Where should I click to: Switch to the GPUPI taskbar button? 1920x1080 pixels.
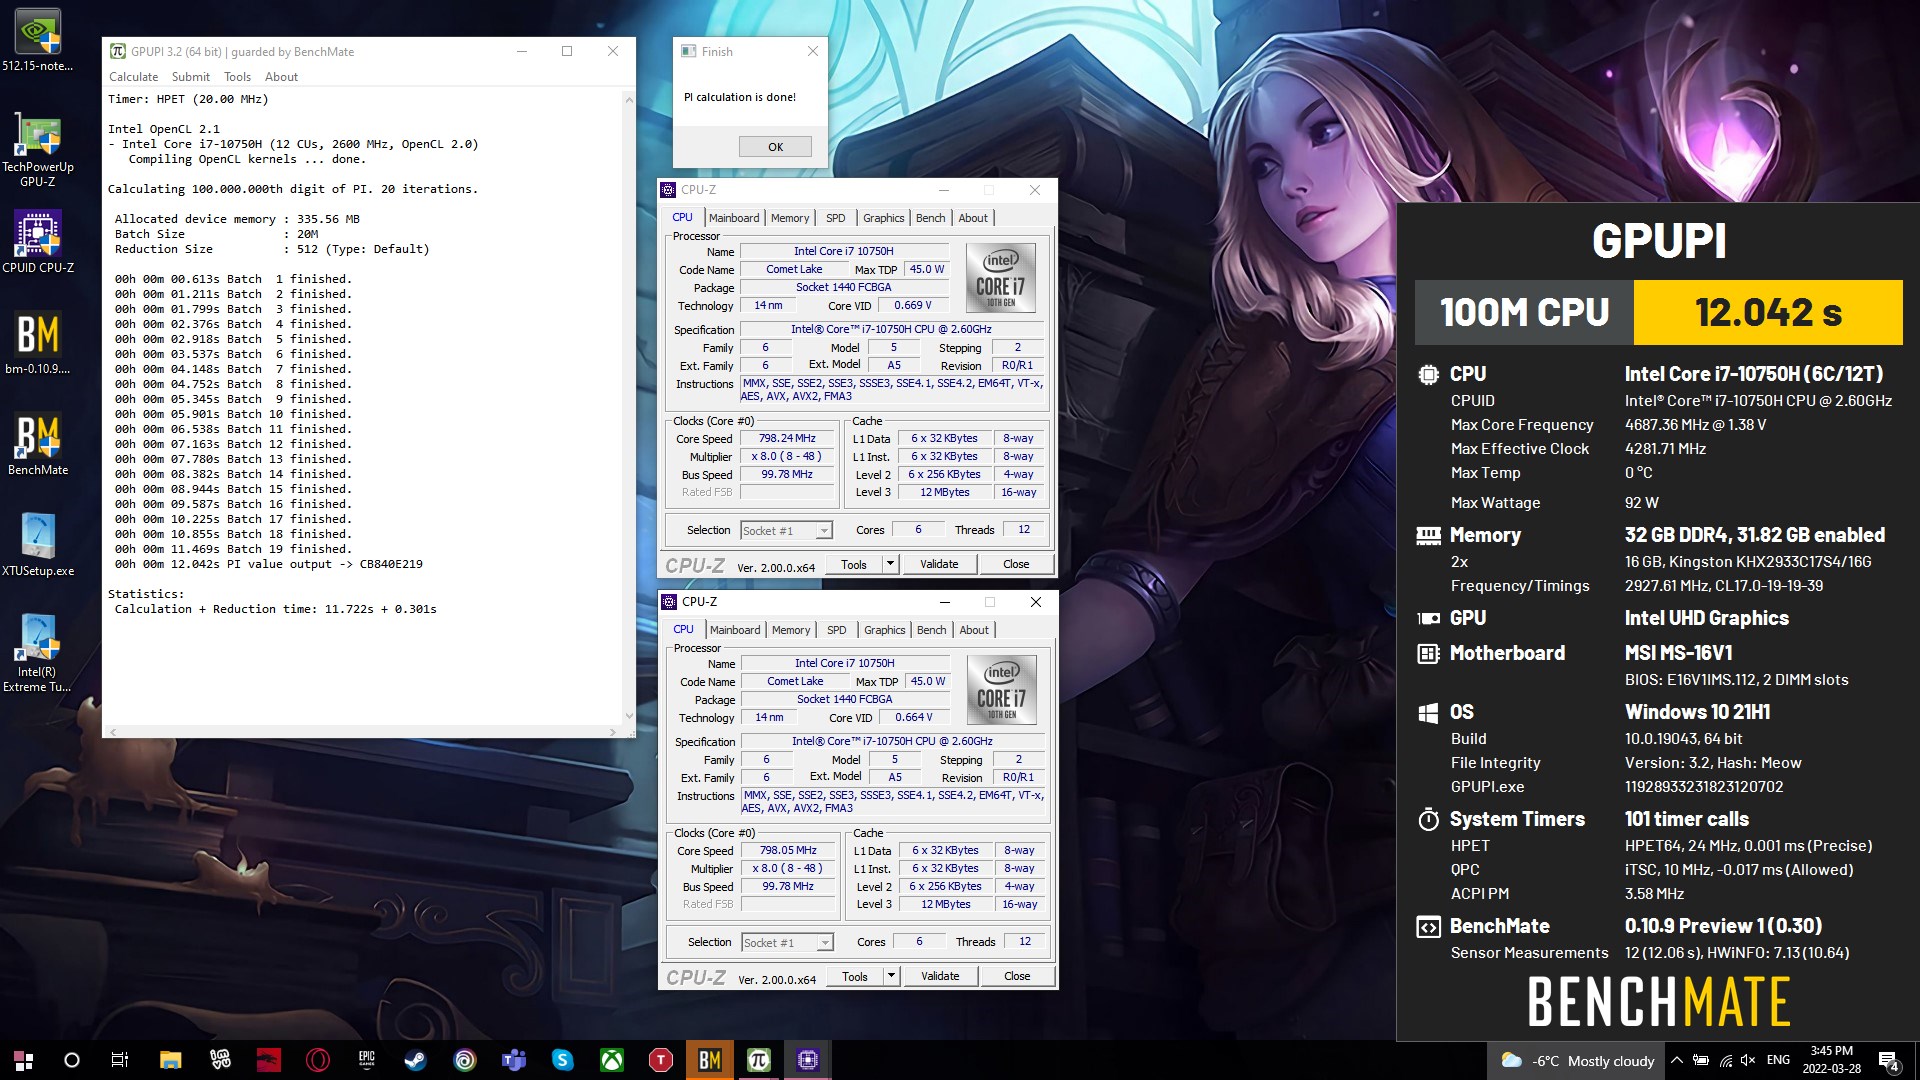(758, 1060)
